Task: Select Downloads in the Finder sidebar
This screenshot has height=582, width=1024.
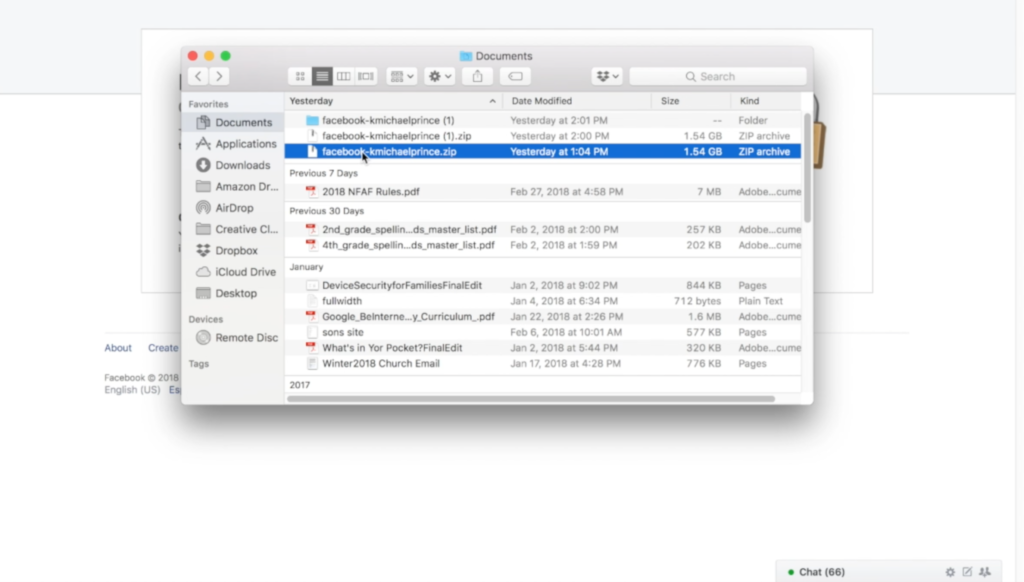Action: pyautogui.click(x=242, y=165)
